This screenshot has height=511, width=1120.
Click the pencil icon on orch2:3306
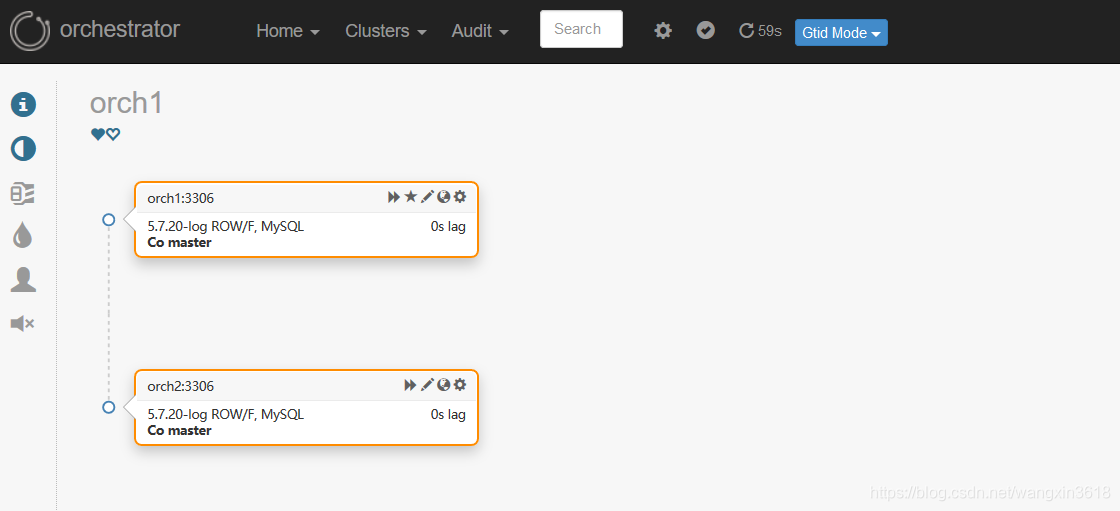coord(427,385)
